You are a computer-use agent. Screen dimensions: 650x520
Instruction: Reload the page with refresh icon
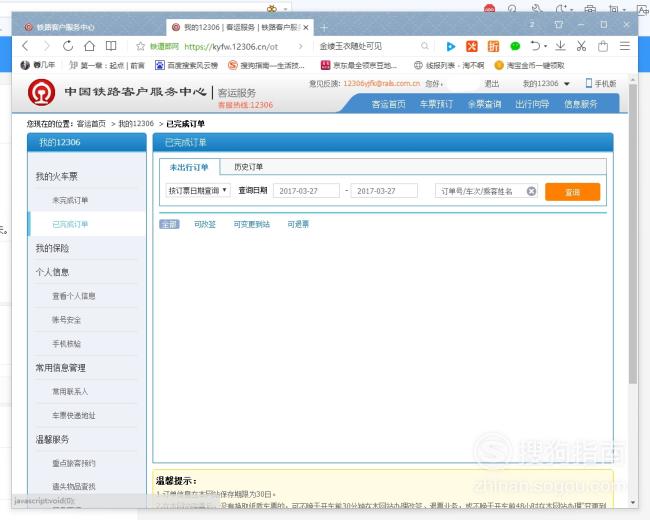68,46
